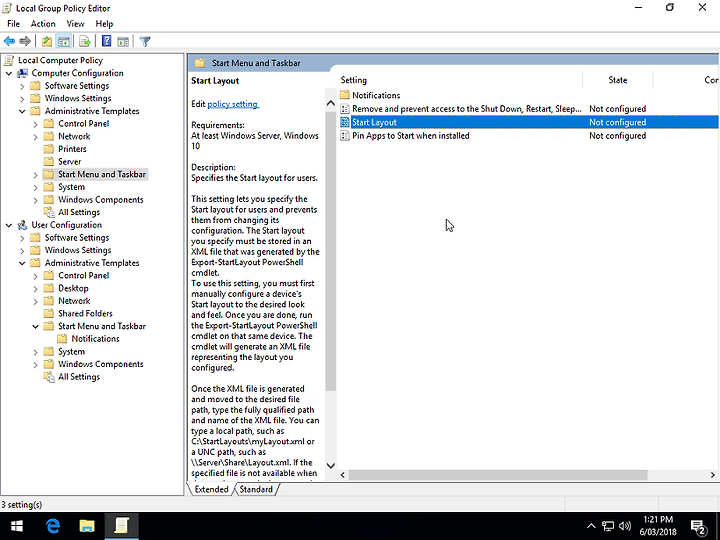
Task: Collapse Administrative Templates under Computer Configuration
Action: coord(22,111)
